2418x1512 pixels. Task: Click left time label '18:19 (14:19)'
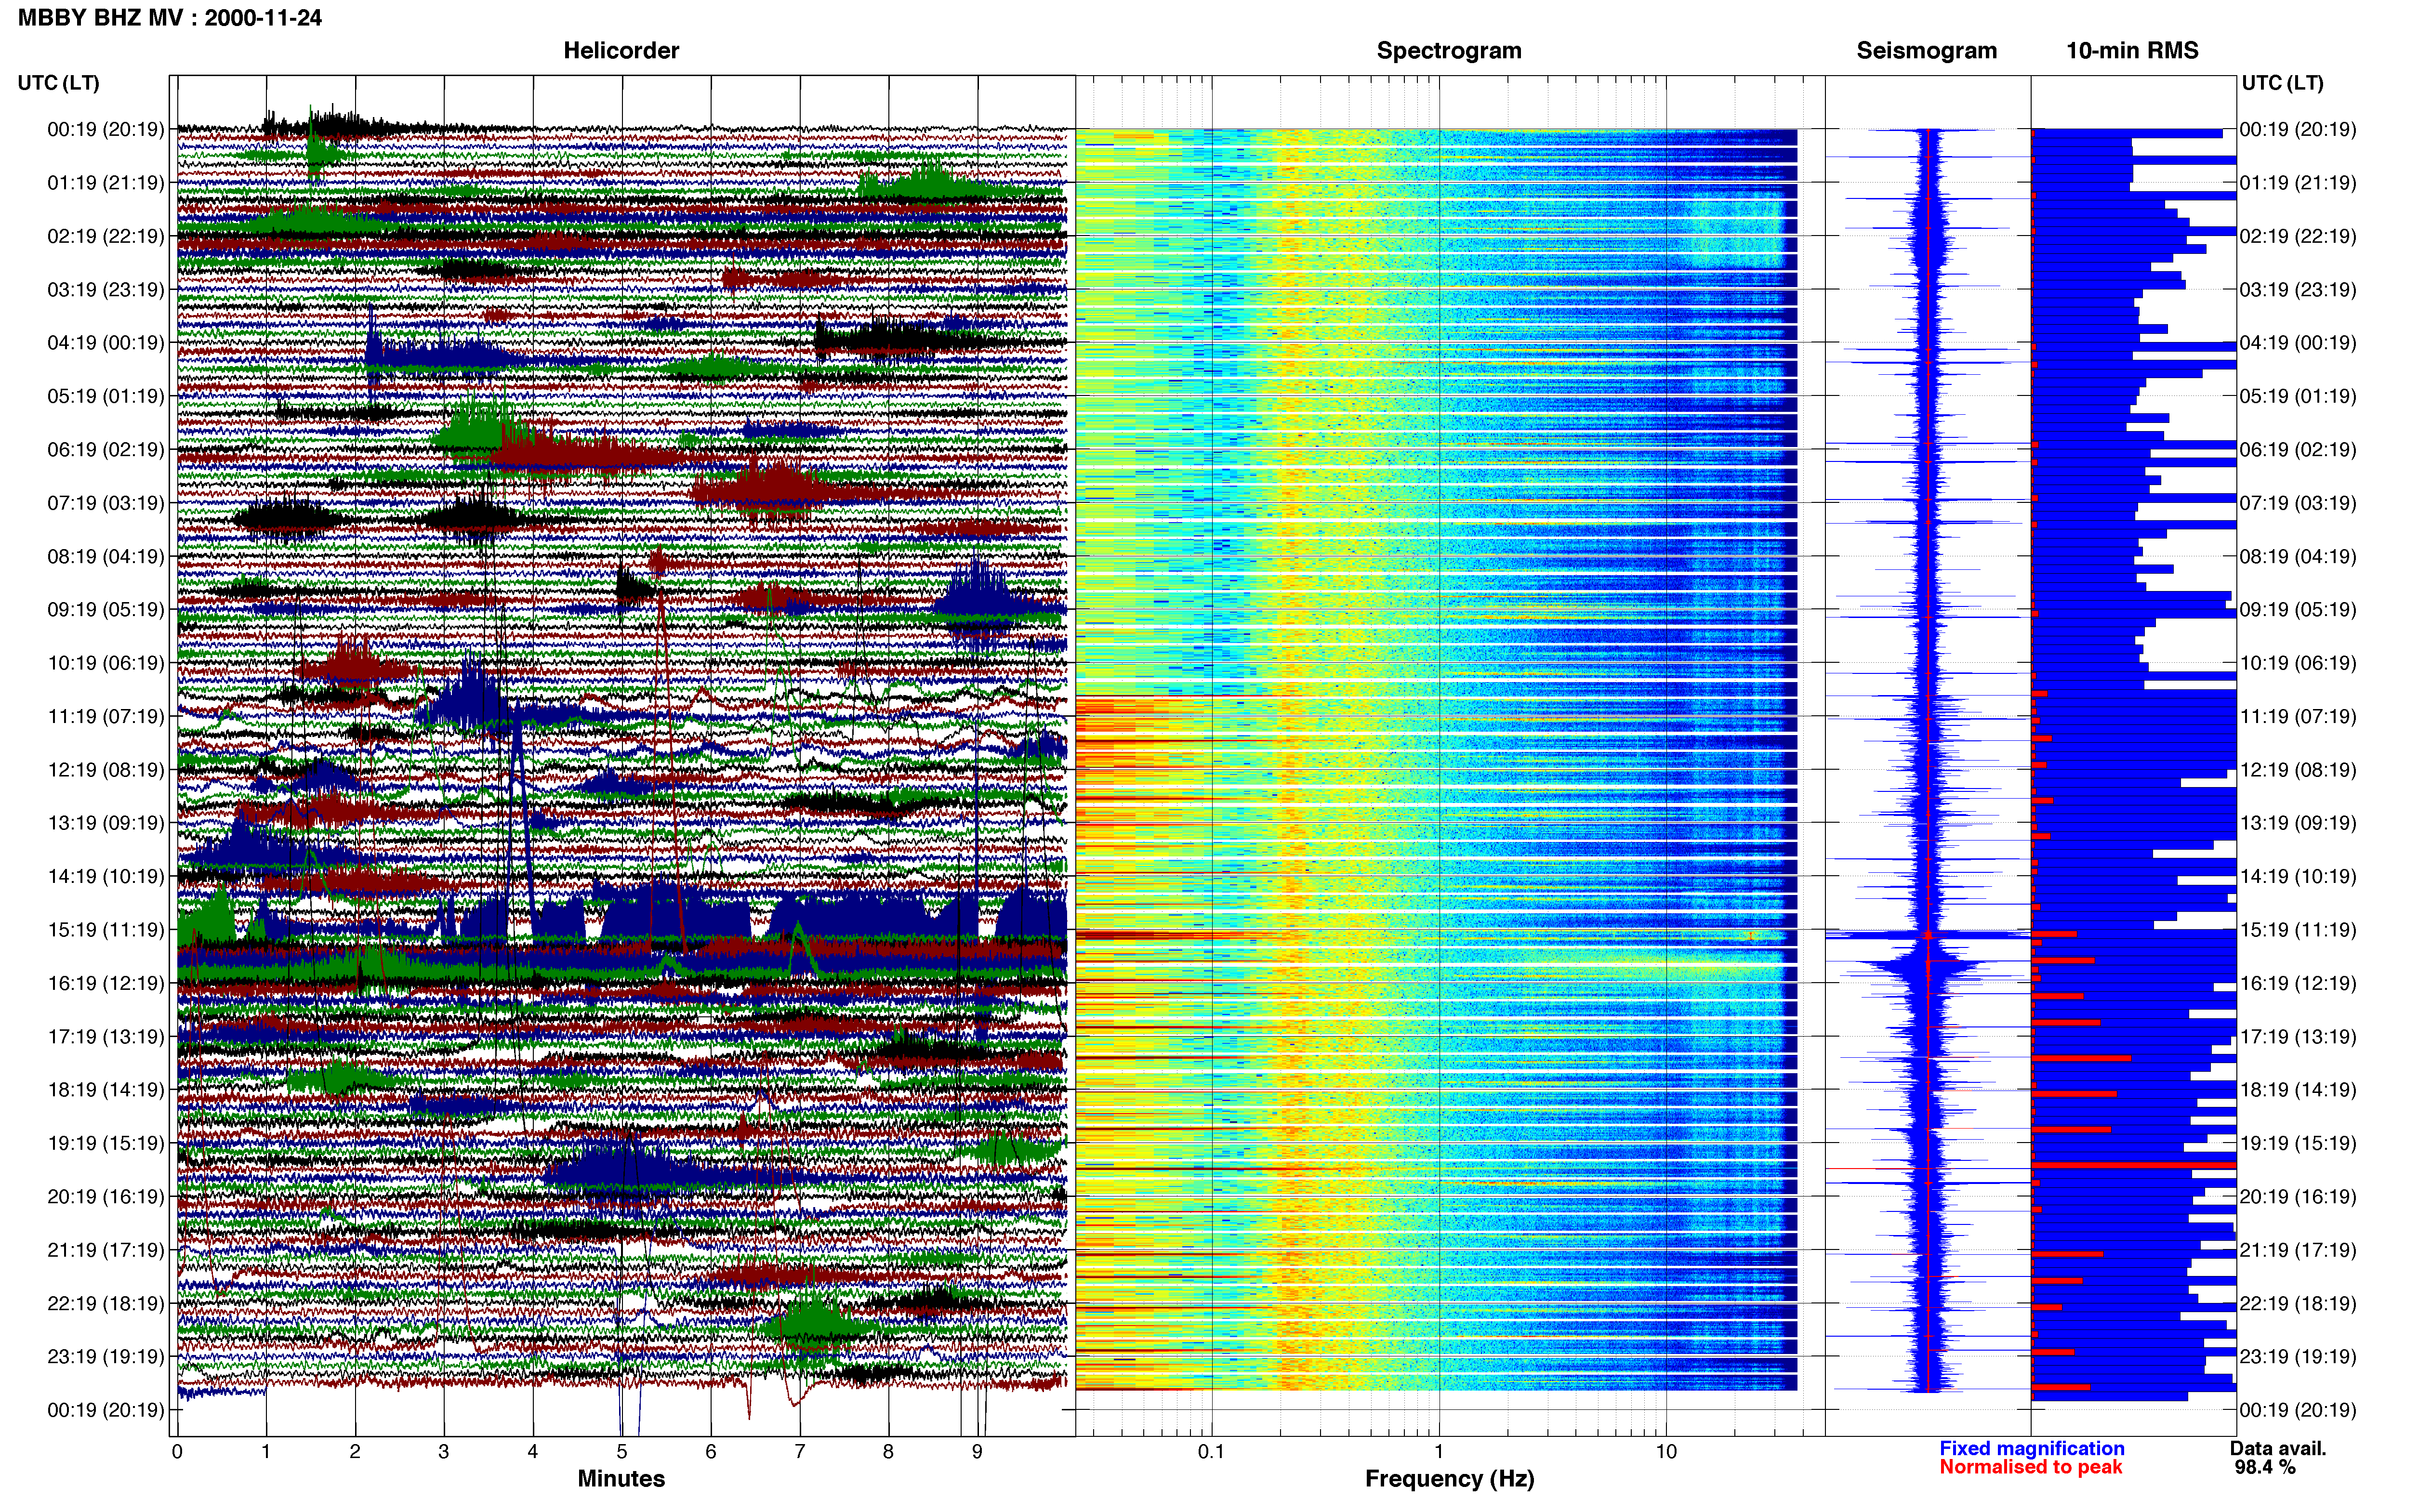106,1089
